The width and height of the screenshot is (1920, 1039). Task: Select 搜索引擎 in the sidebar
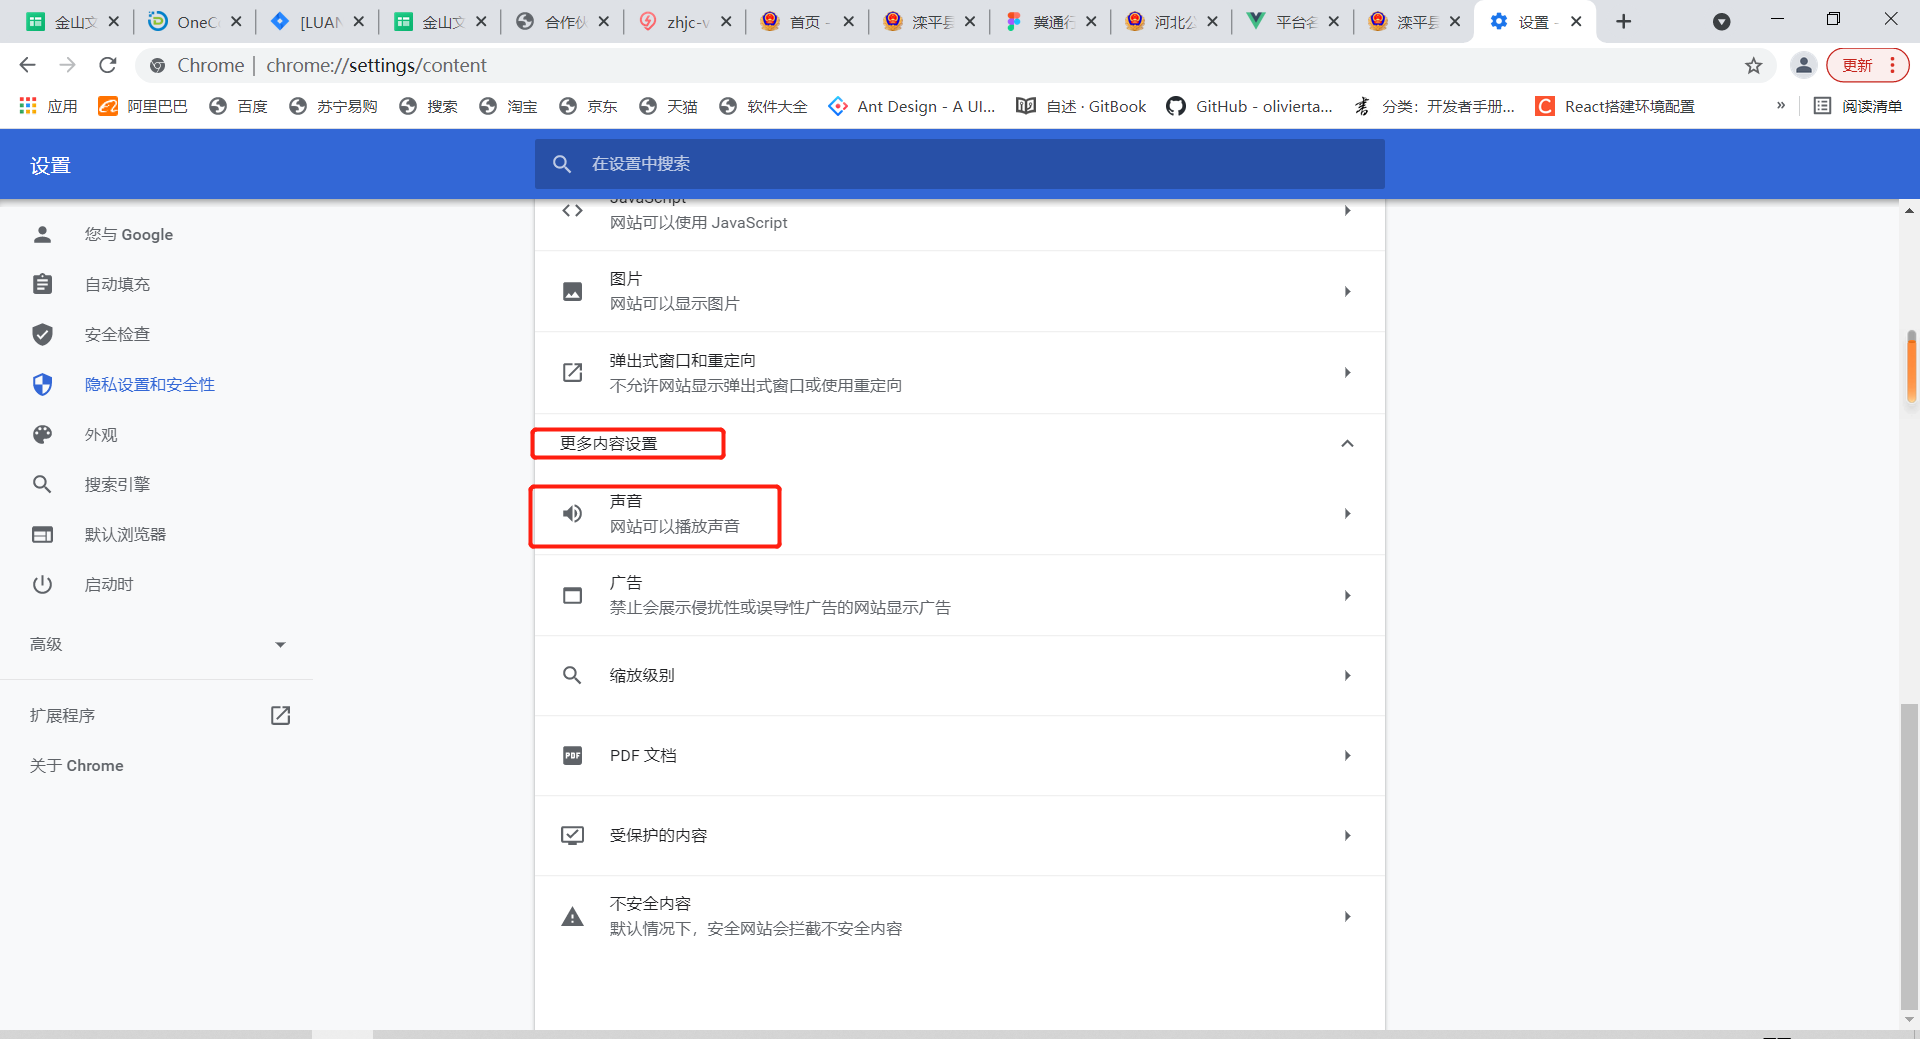click(117, 484)
